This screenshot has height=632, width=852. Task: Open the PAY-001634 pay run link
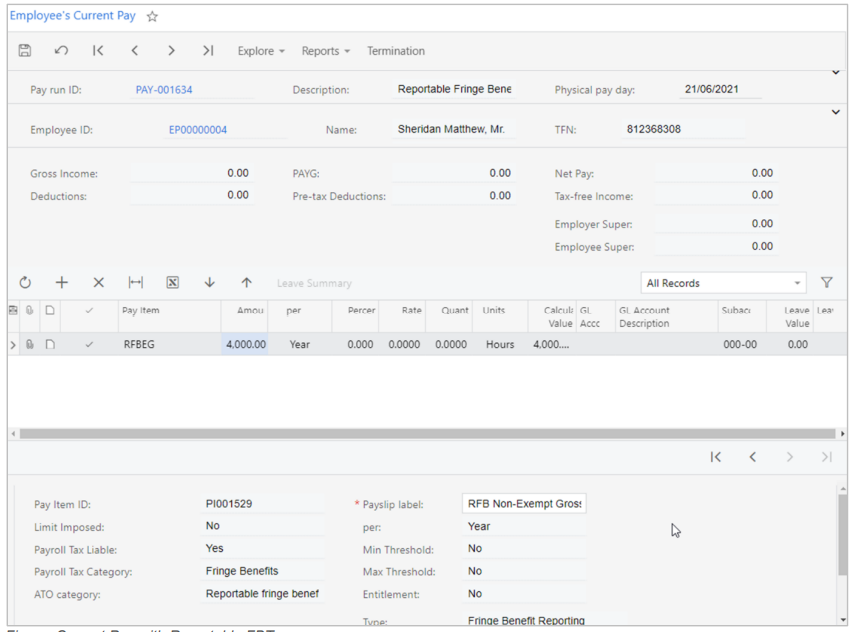click(164, 90)
